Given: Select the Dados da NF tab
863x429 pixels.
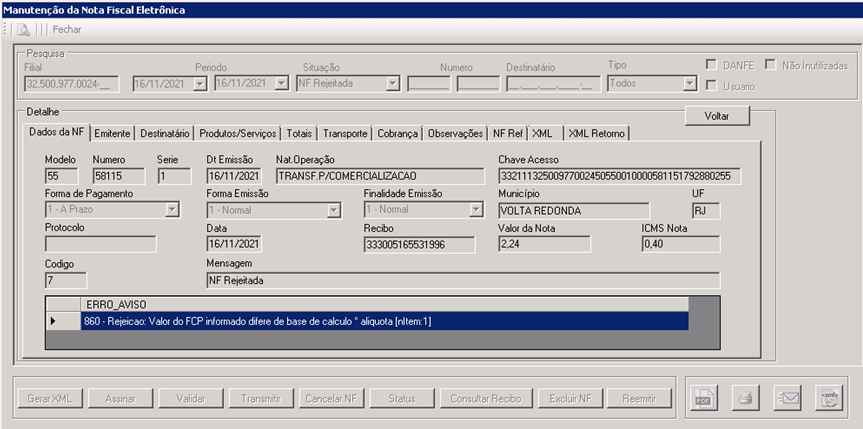Looking at the screenshot, I should point(57,133).
